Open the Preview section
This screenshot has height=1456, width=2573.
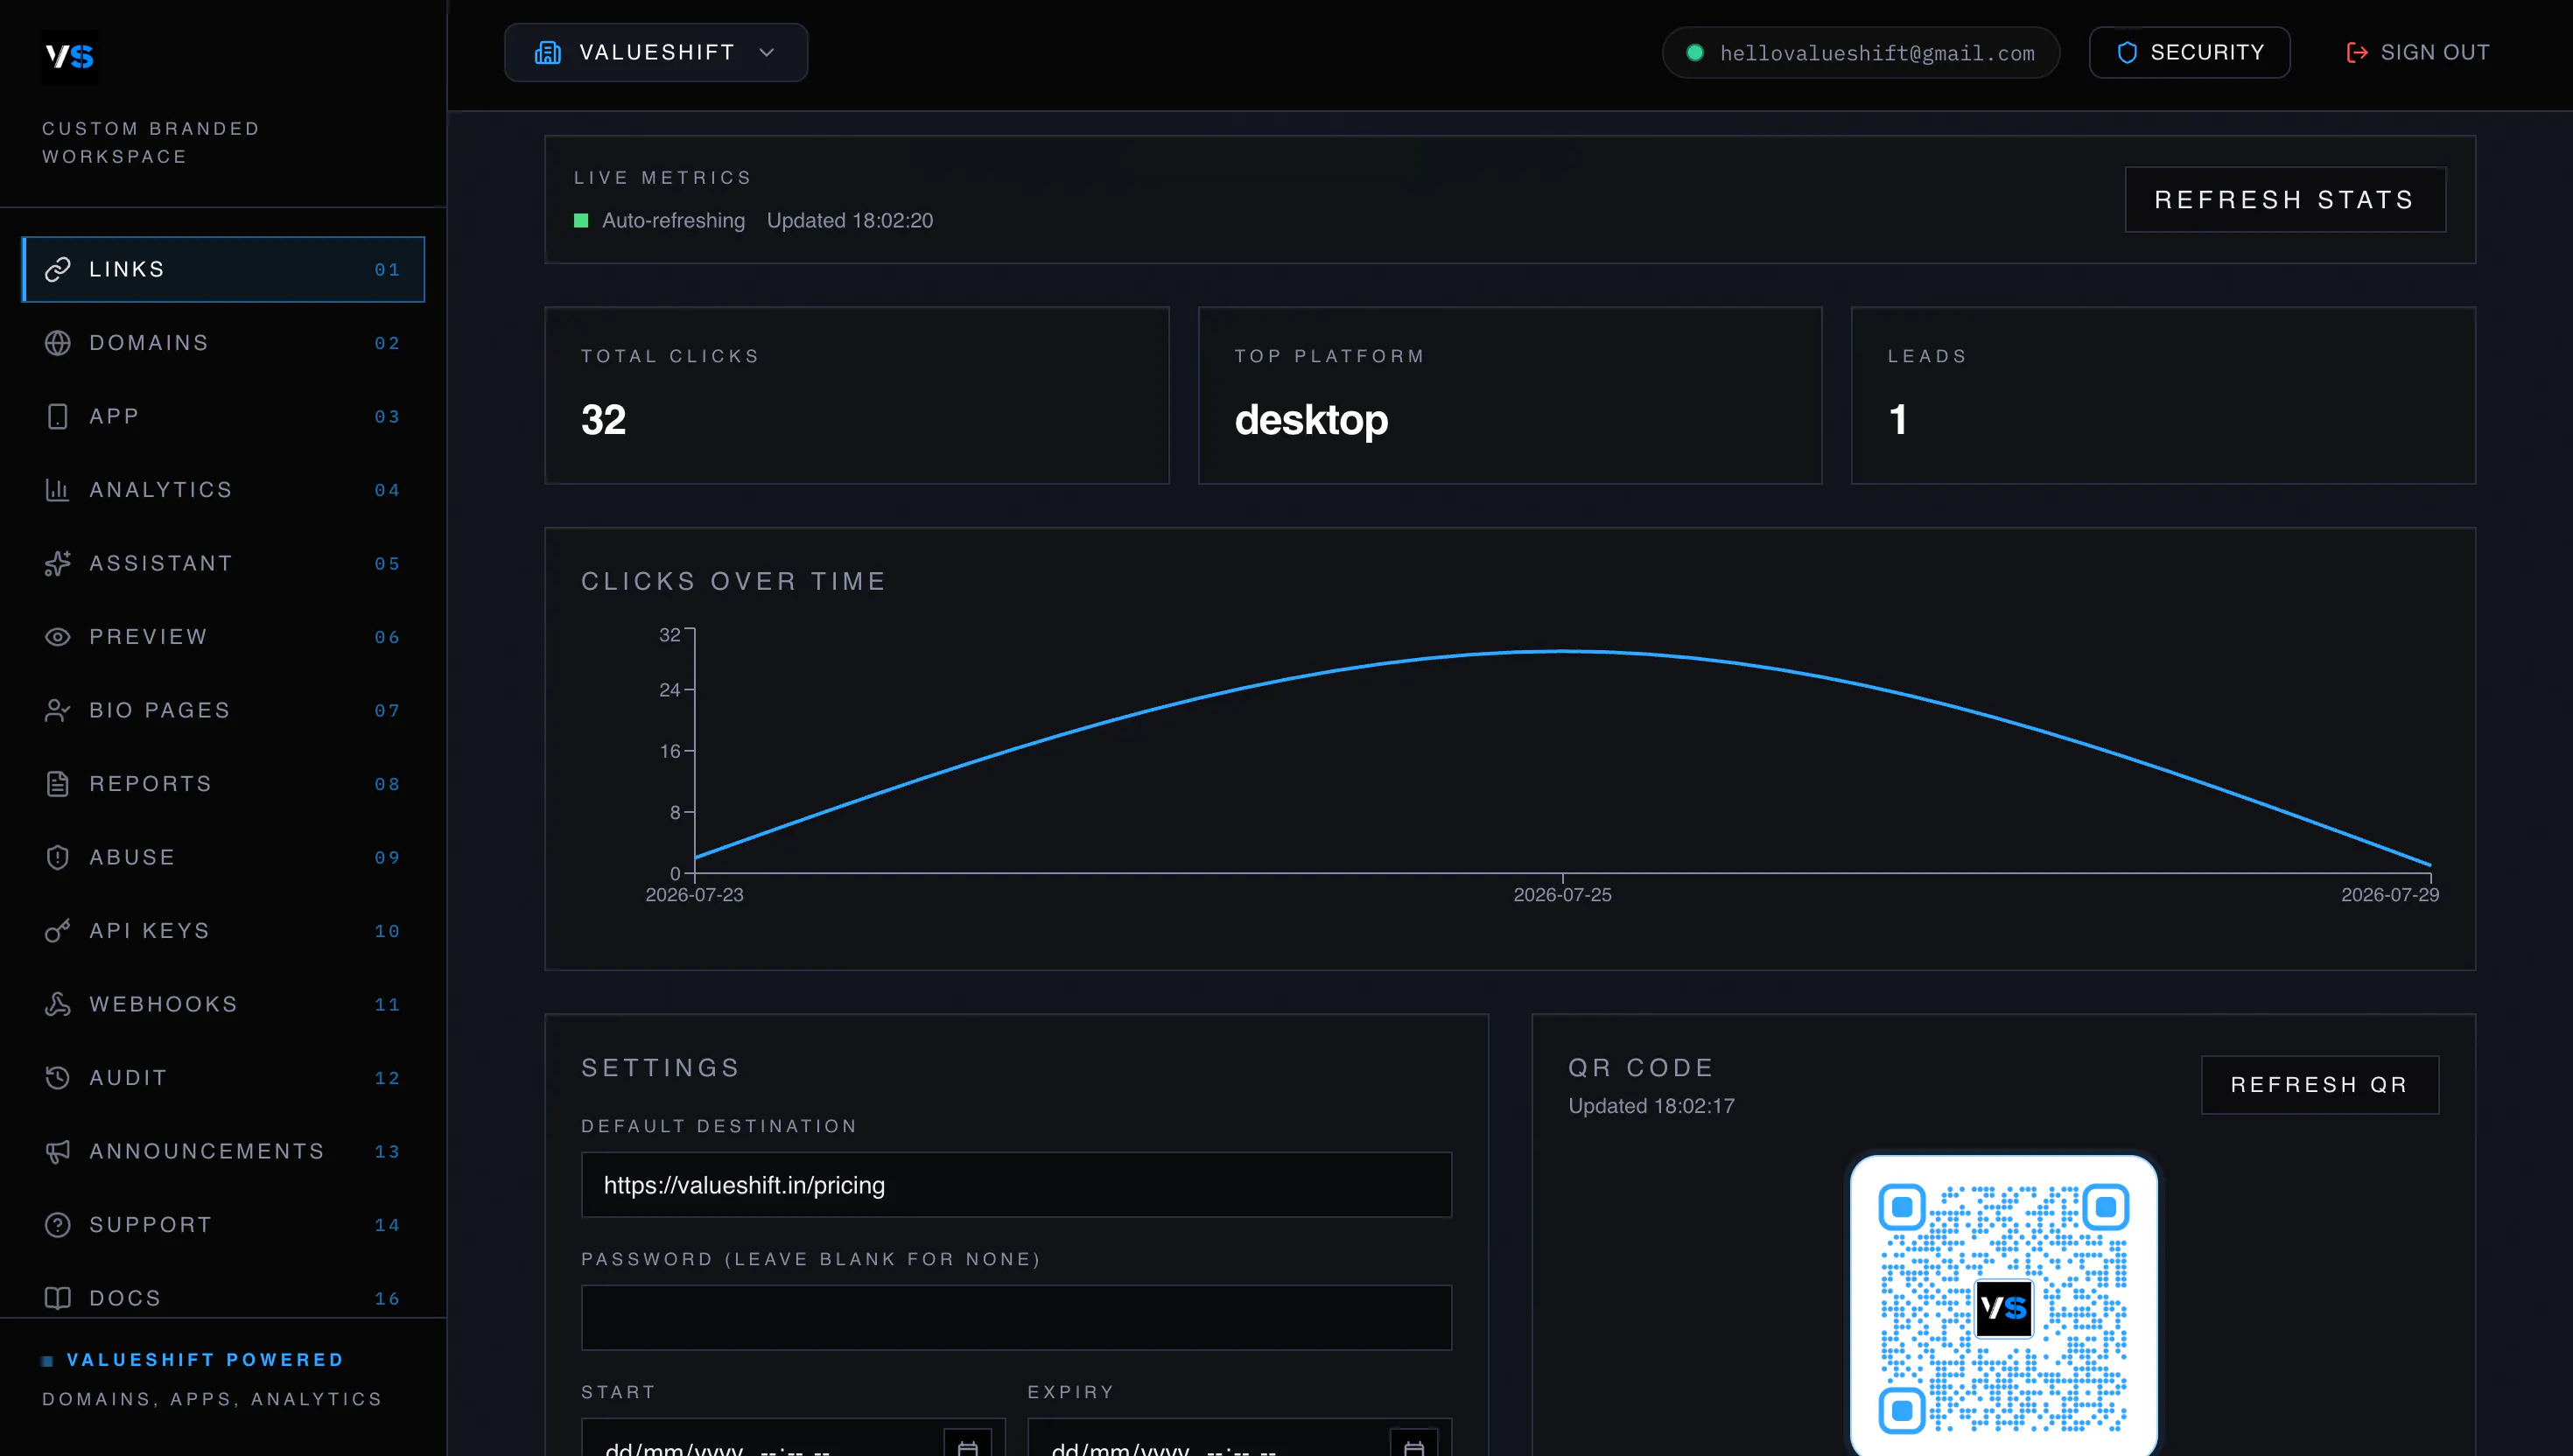point(223,637)
